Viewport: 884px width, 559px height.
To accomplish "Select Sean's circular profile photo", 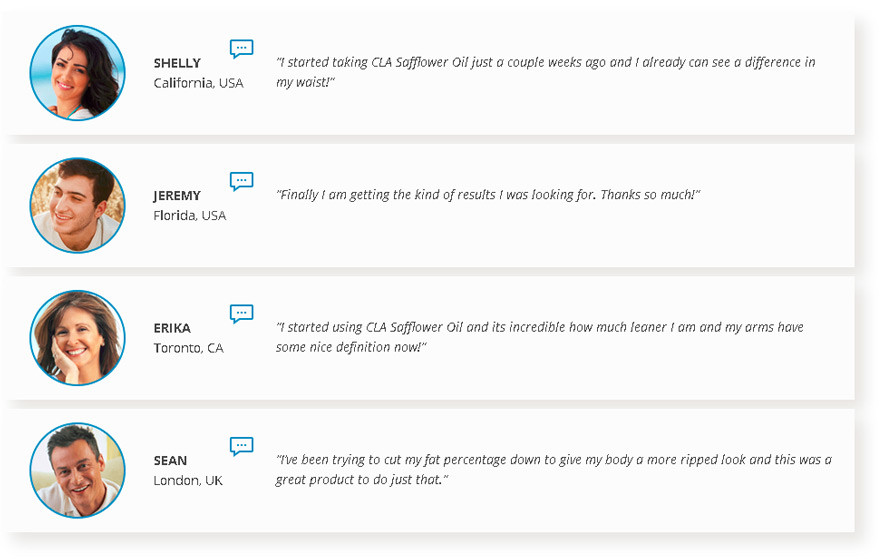I will 77,470.
